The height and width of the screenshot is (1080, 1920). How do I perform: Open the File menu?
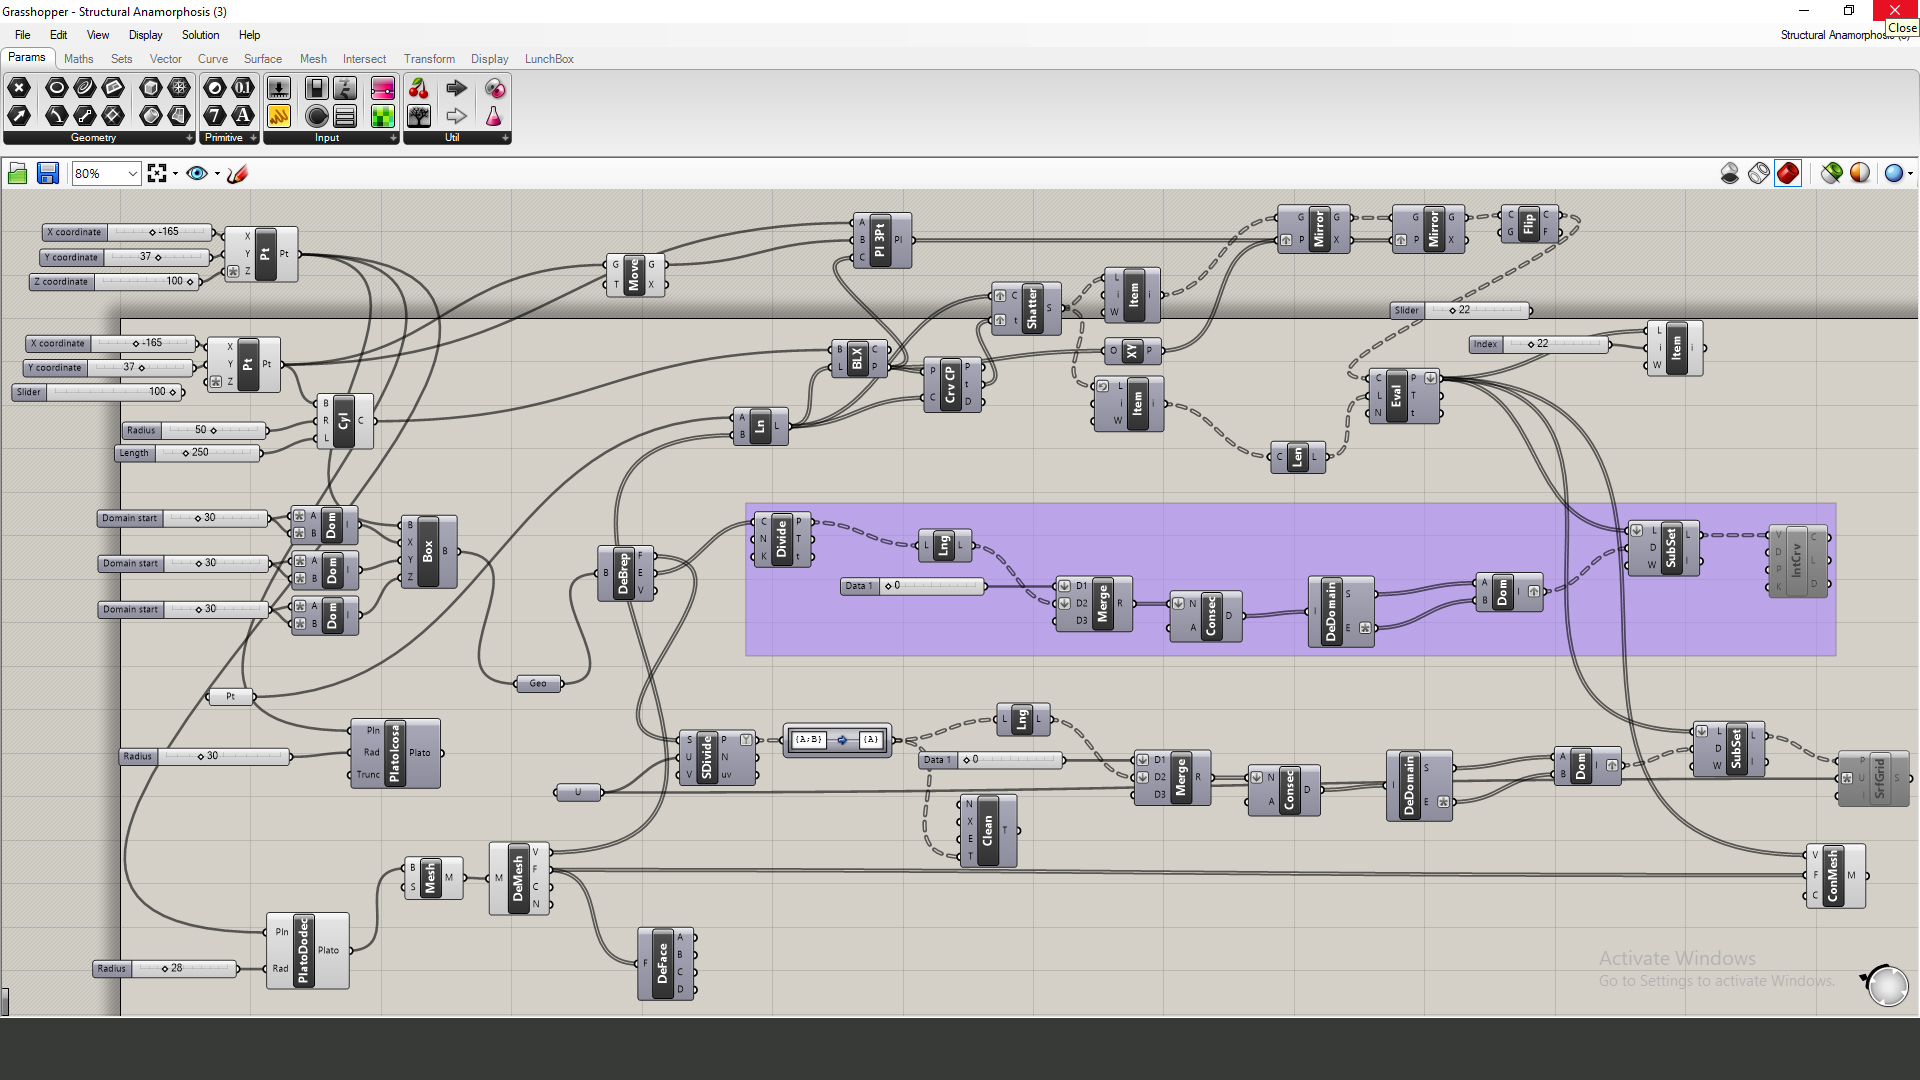point(23,35)
